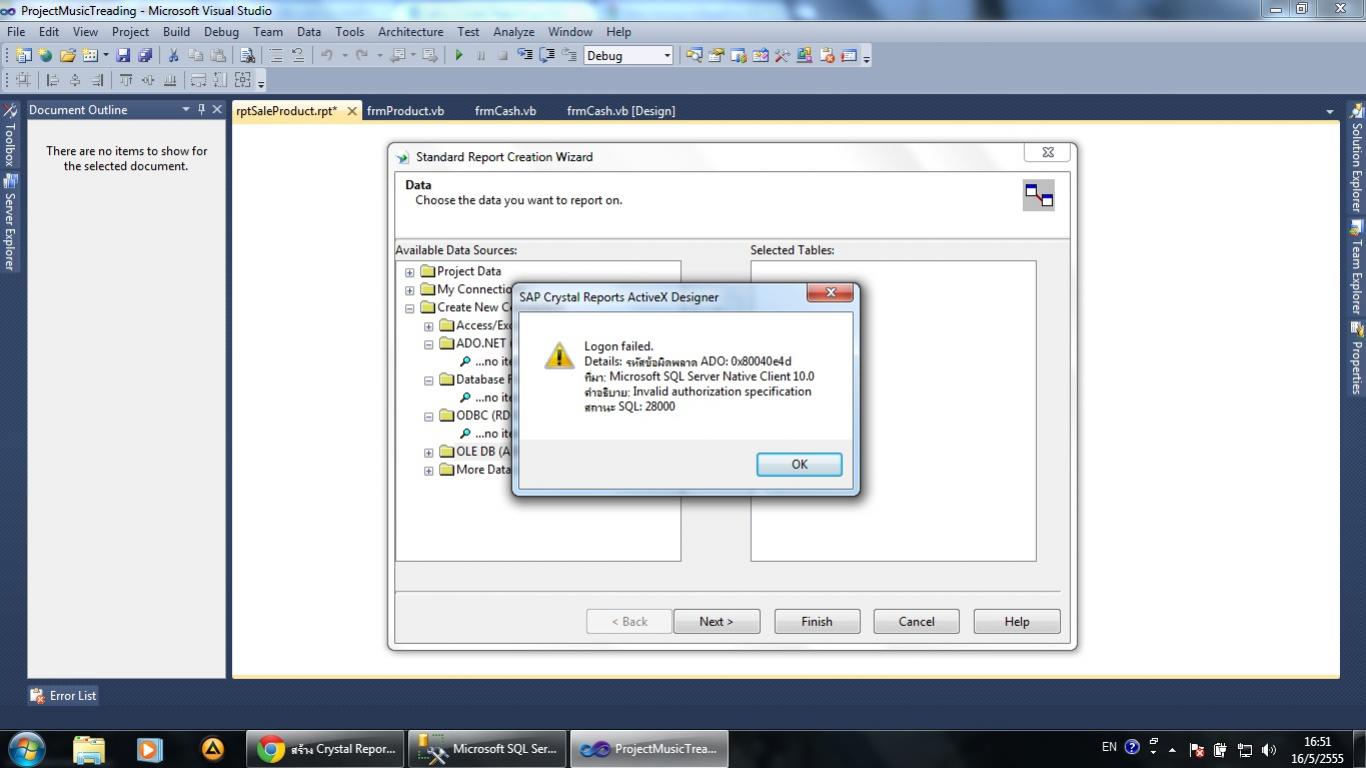
Task: Expand the My Connections node
Action: (410, 290)
